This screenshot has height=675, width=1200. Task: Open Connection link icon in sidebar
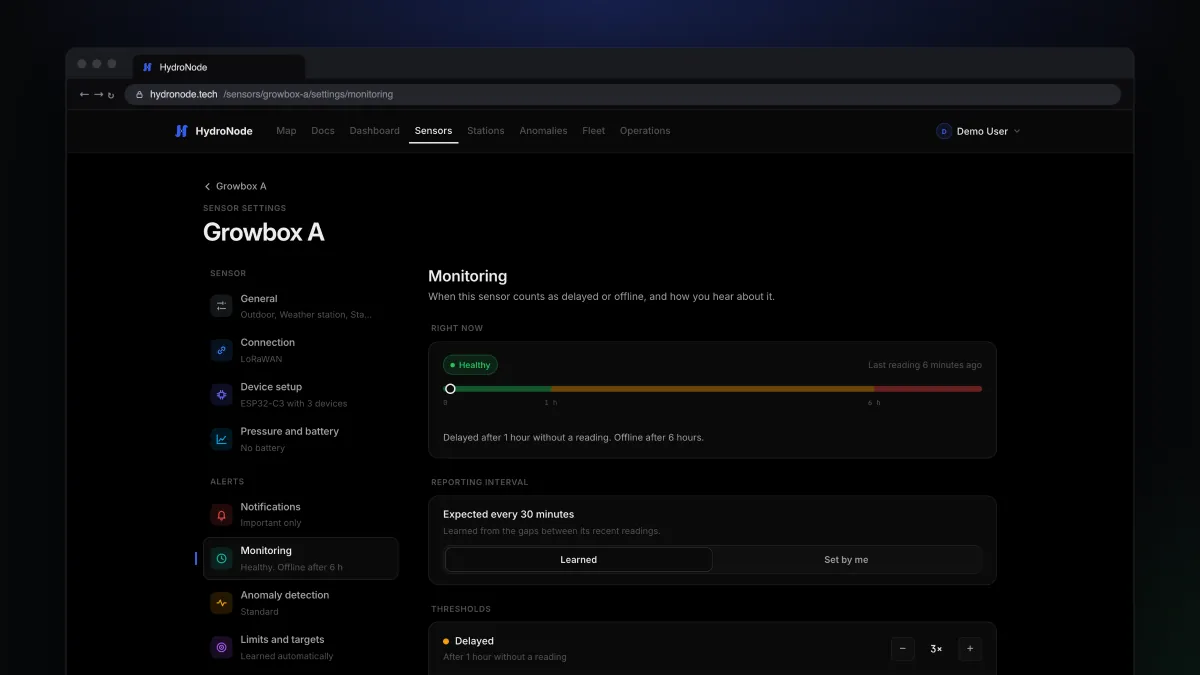(221, 350)
